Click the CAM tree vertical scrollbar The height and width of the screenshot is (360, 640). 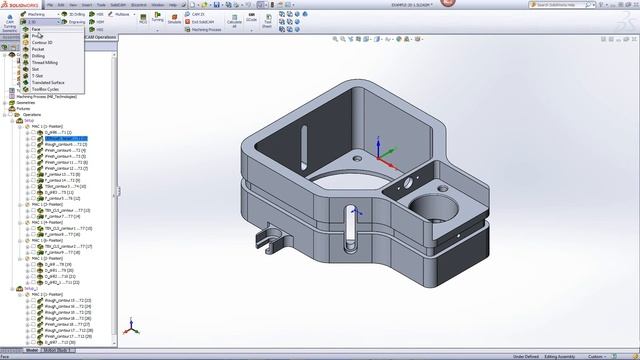114,199
